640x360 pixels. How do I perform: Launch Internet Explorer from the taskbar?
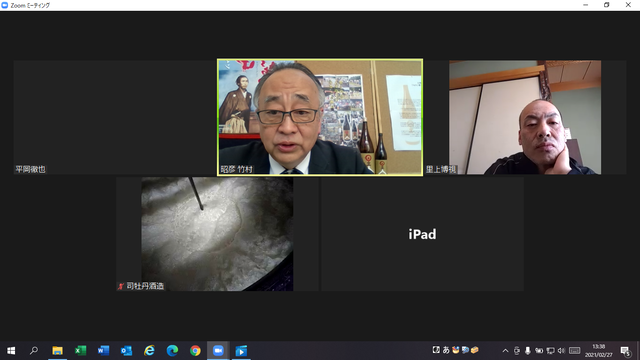tap(149, 351)
